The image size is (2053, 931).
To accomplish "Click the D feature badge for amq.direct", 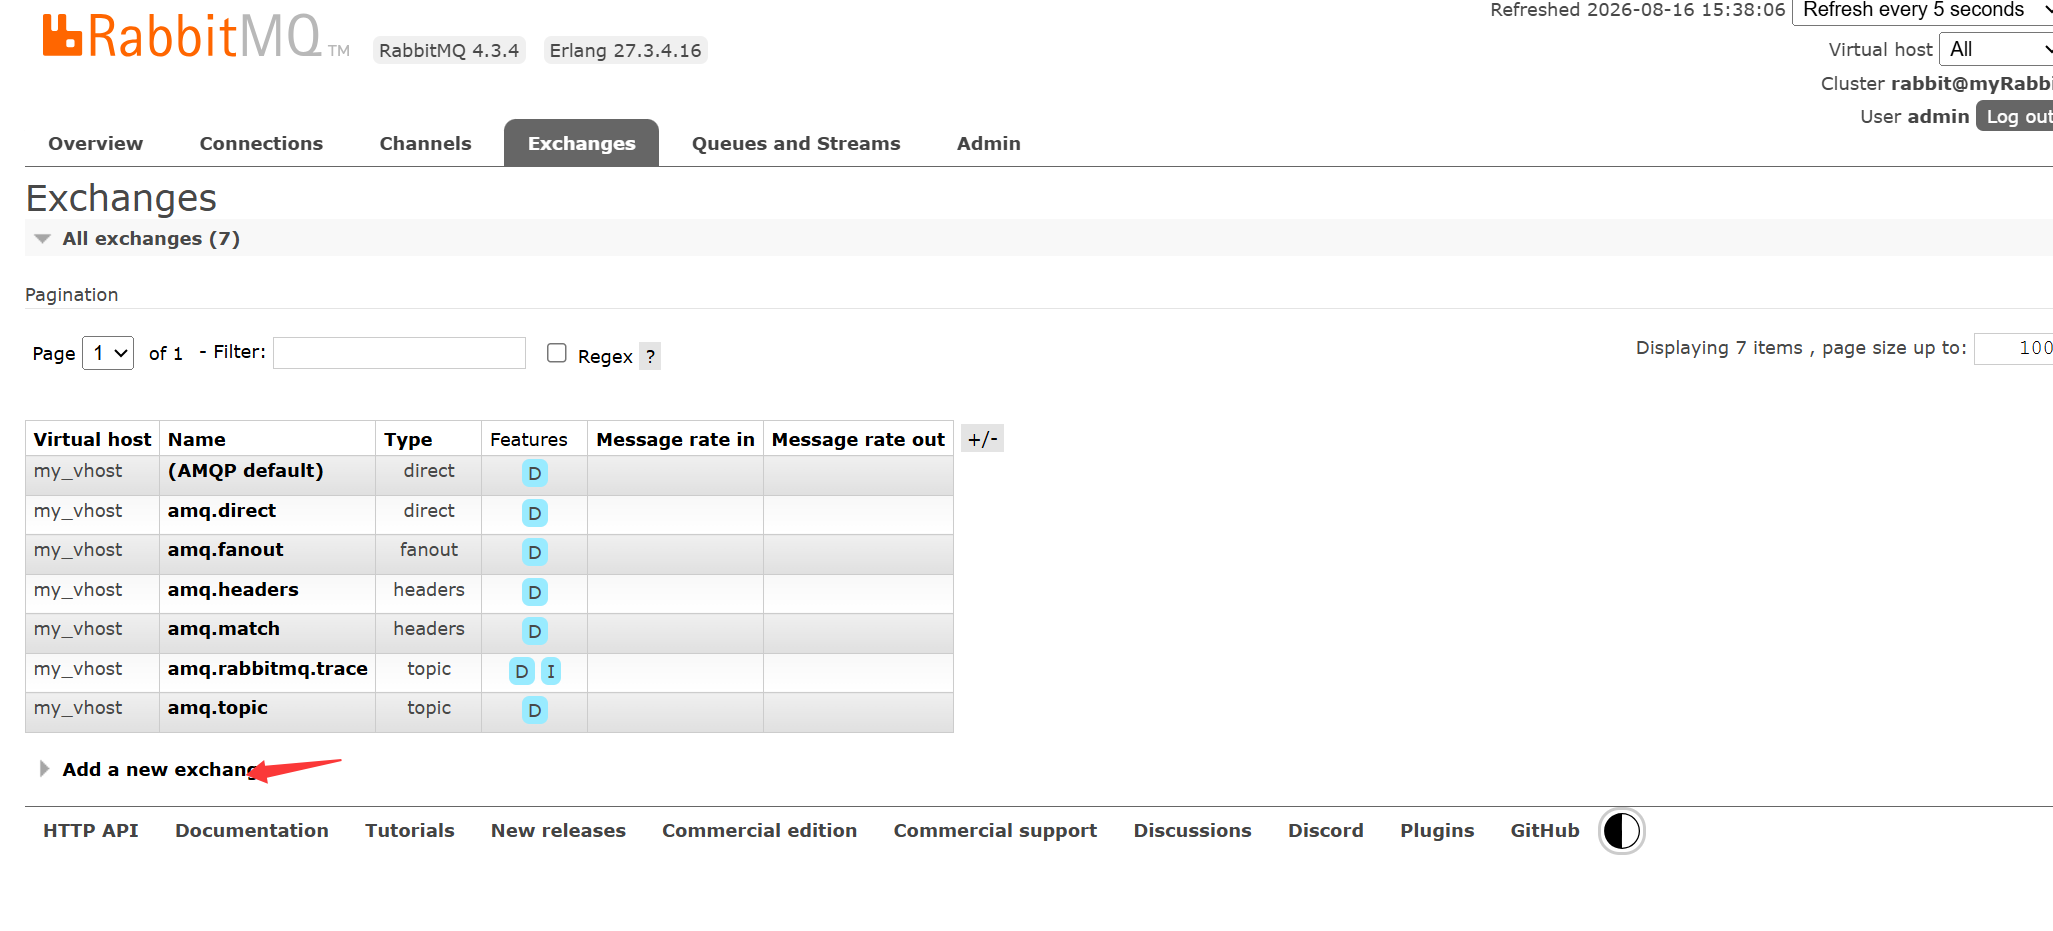I will point(535,513).
